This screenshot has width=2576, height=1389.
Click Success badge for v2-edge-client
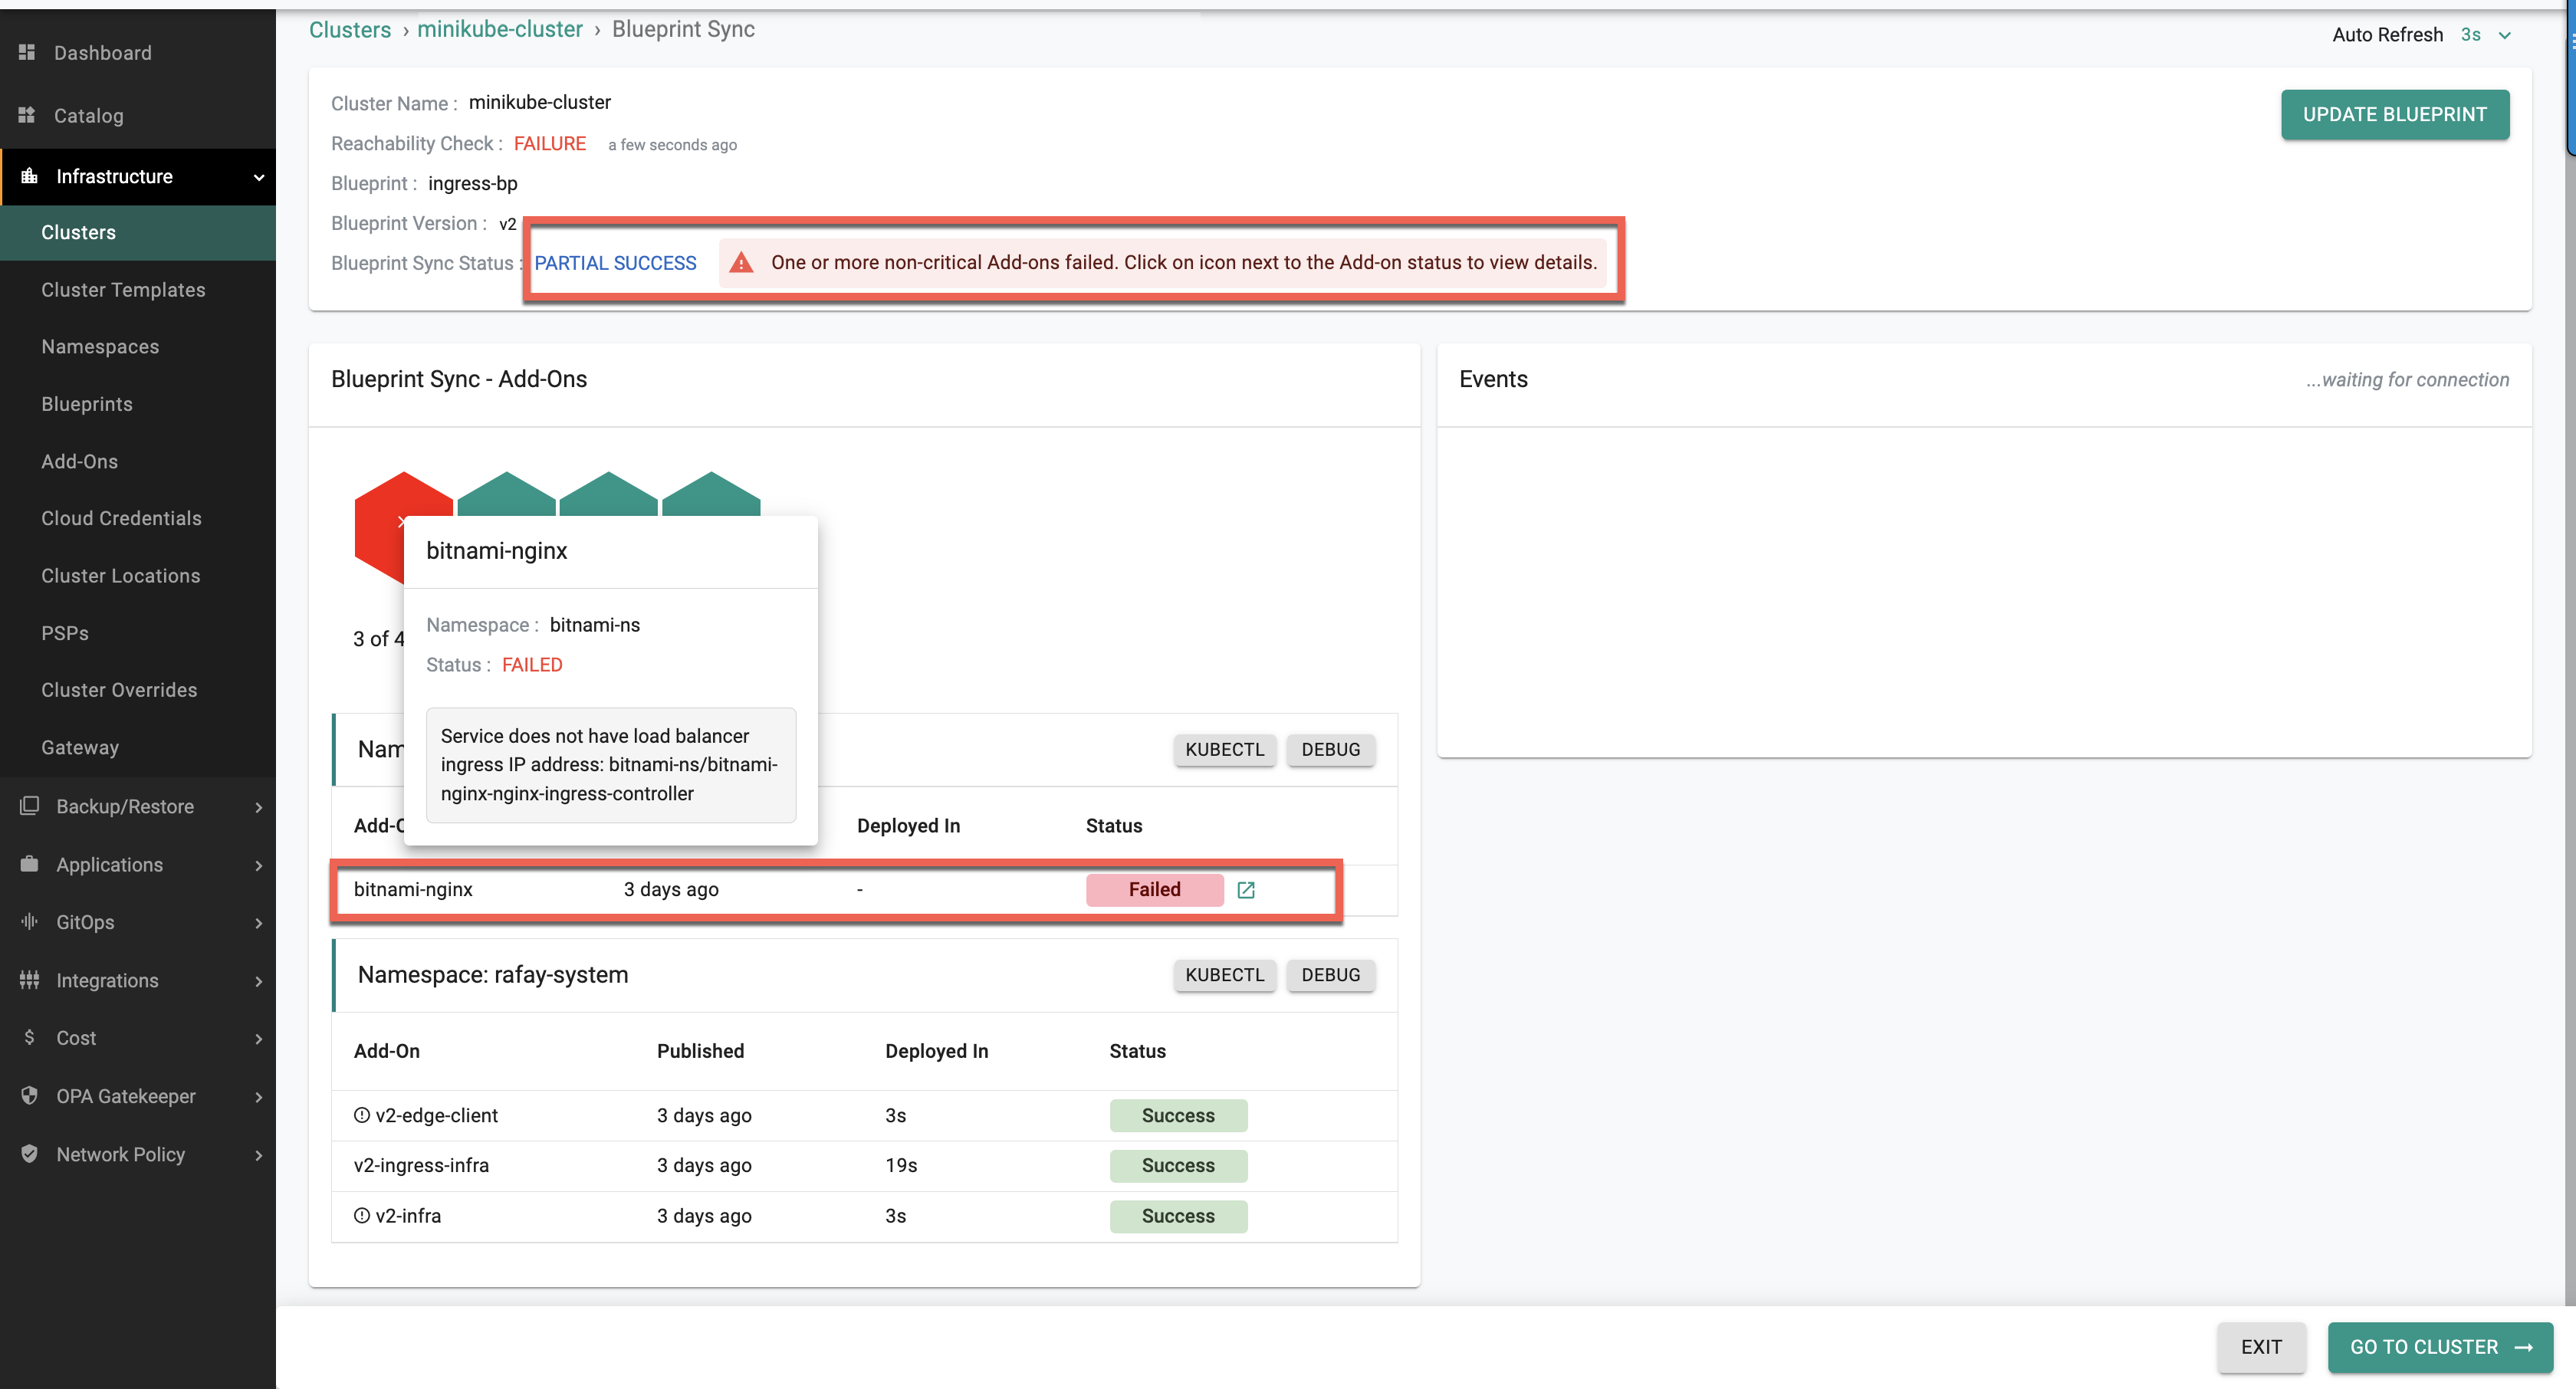click(1178, 1115)
